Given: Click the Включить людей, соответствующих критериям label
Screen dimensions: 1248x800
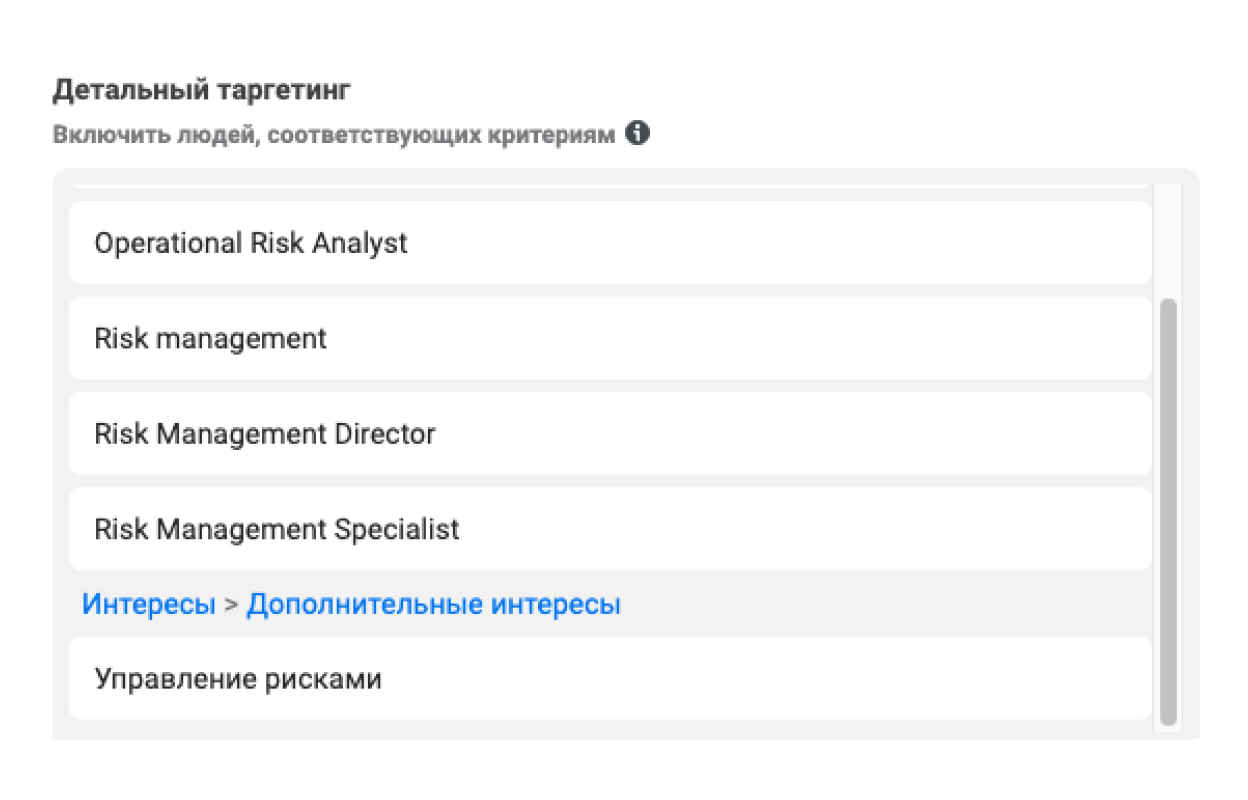Looking at the screenshot, I should pyautogui.click(x=333, y=134).
